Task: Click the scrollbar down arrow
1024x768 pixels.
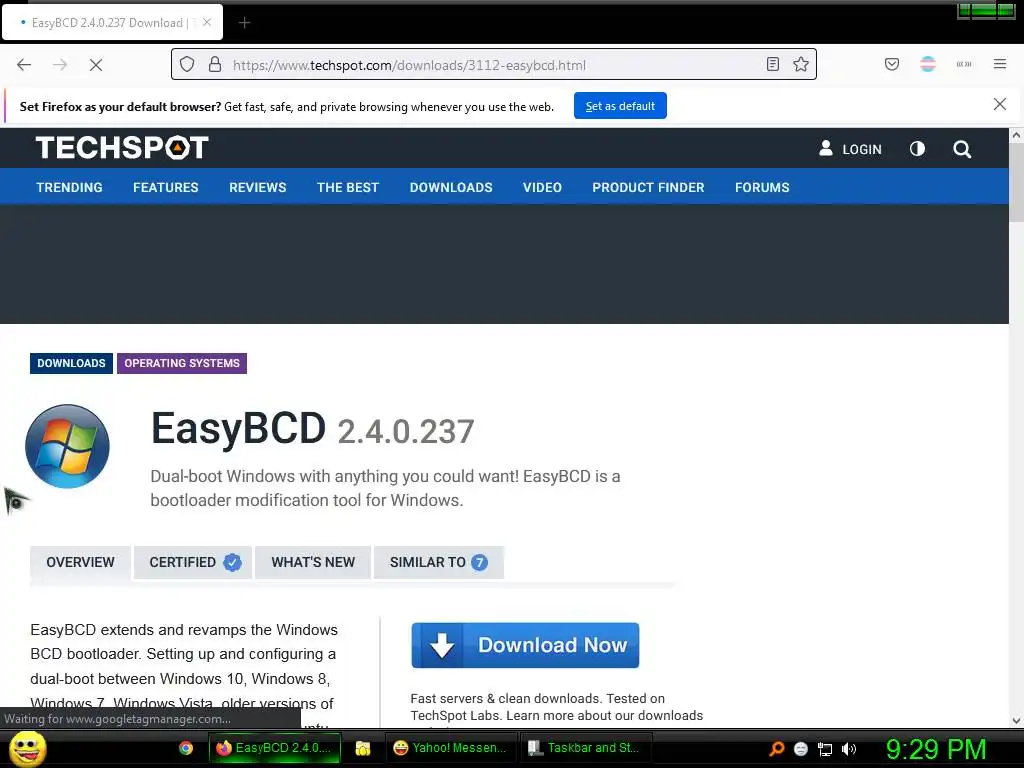Action: (1016, 721)
